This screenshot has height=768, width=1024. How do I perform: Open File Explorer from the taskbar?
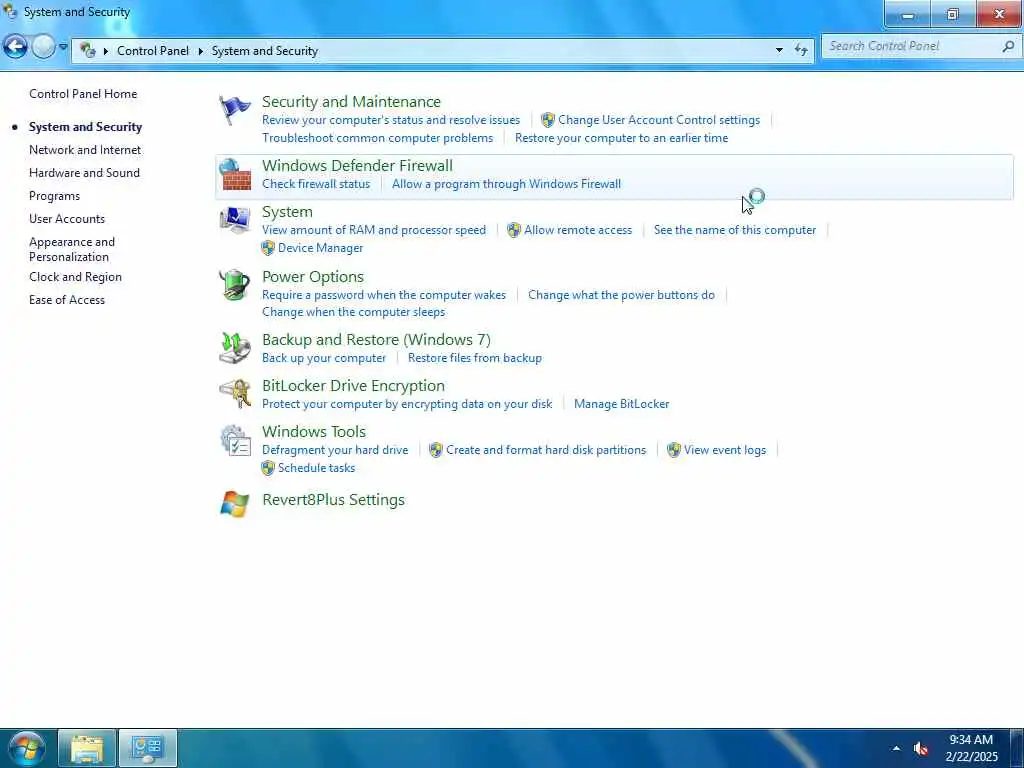[x=87, y=748]
